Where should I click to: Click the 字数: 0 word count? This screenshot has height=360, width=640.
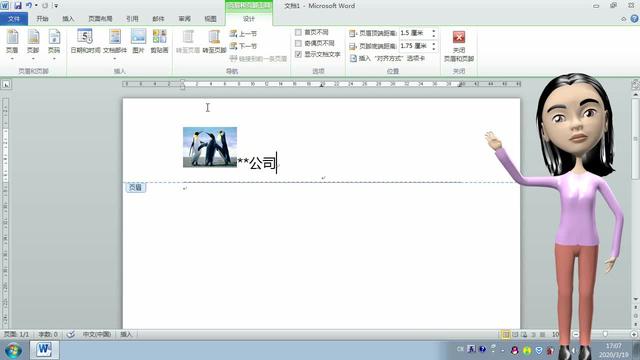48,334
